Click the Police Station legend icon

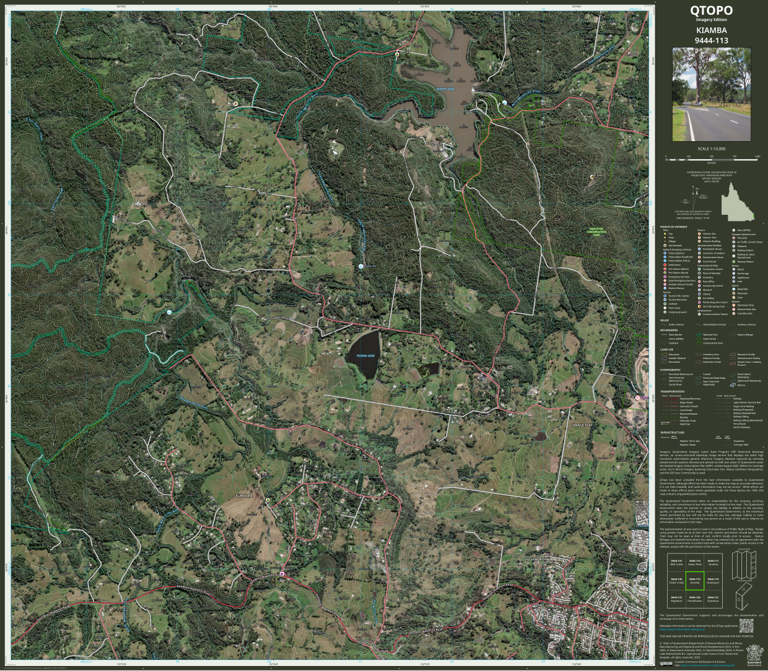(x=665, y=253)
